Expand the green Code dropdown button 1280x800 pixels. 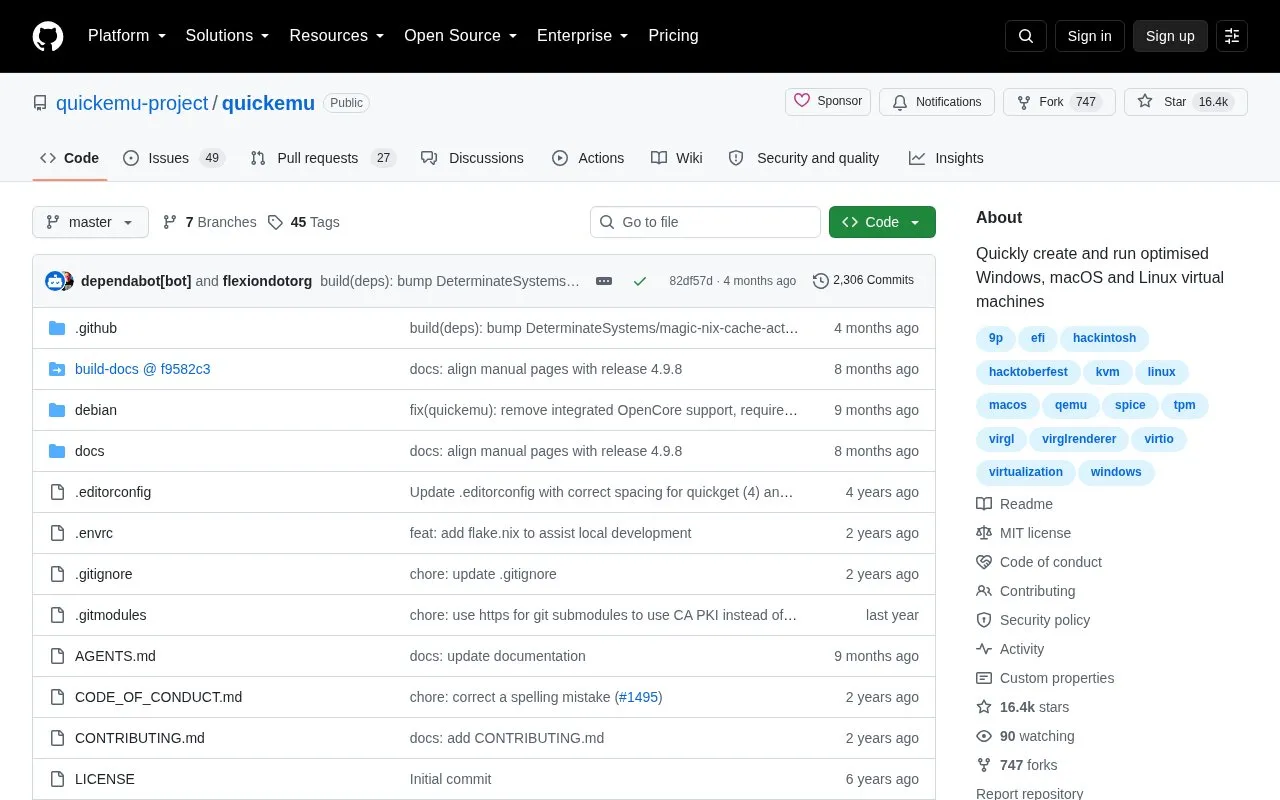click(882, 222)
